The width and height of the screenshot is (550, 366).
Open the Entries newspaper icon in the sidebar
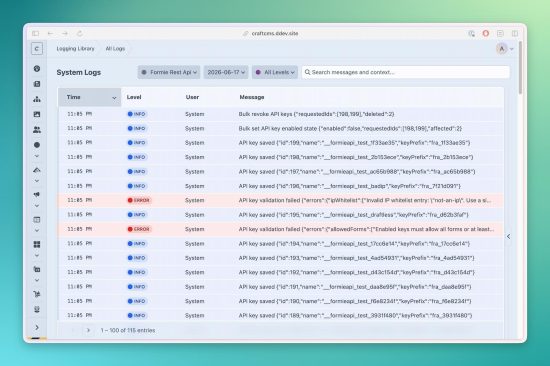tap(37, 84)
